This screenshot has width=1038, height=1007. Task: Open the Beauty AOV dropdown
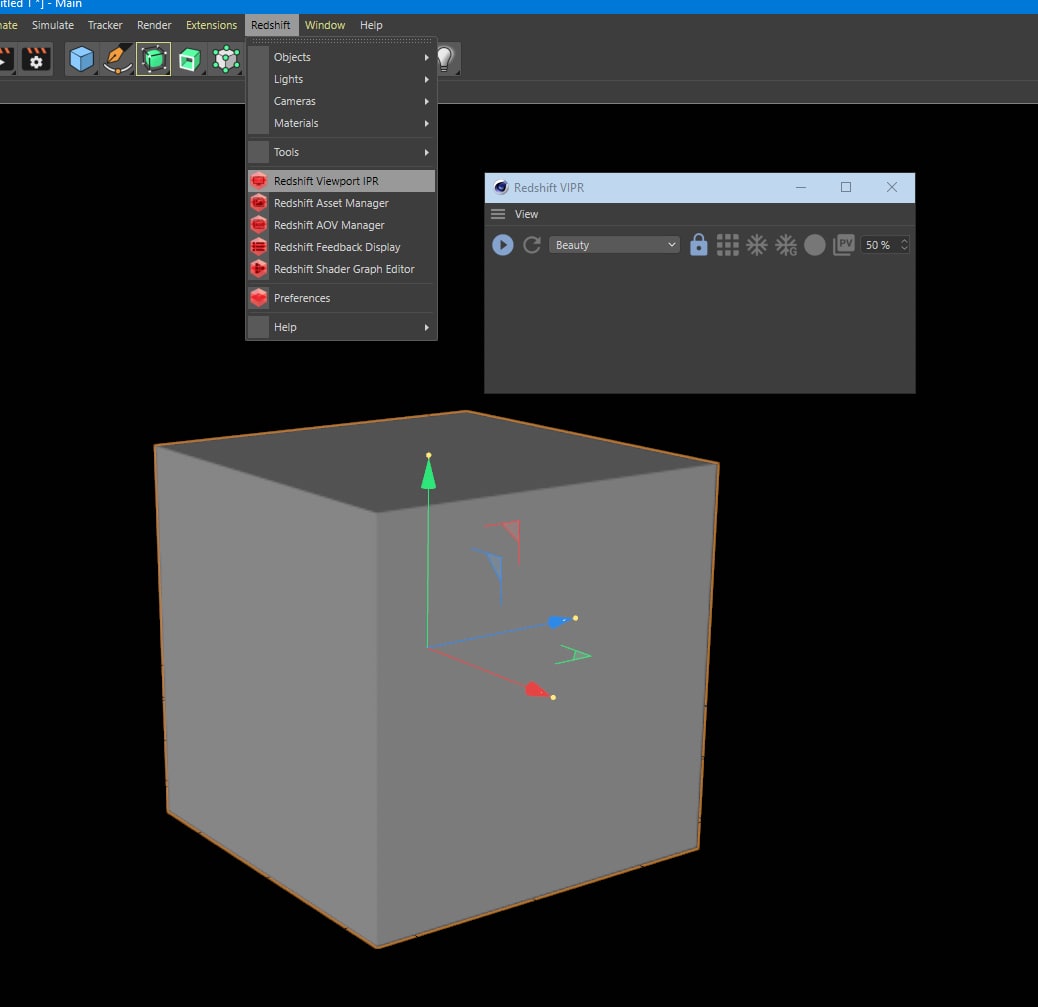tap(614, 245)
